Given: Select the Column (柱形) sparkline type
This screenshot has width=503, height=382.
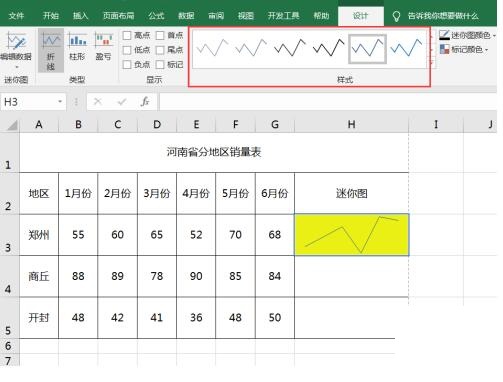Looking at the screenshot, I should click(x=77, y=47).
